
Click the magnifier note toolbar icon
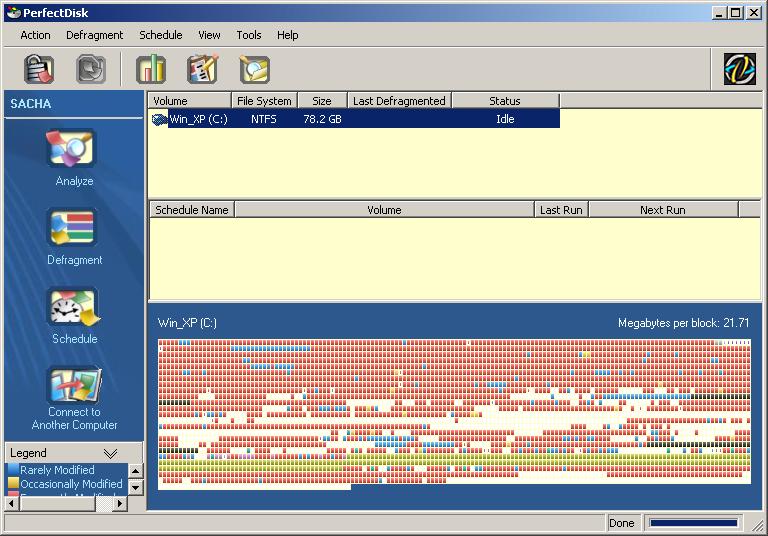[x=254, y=69]
